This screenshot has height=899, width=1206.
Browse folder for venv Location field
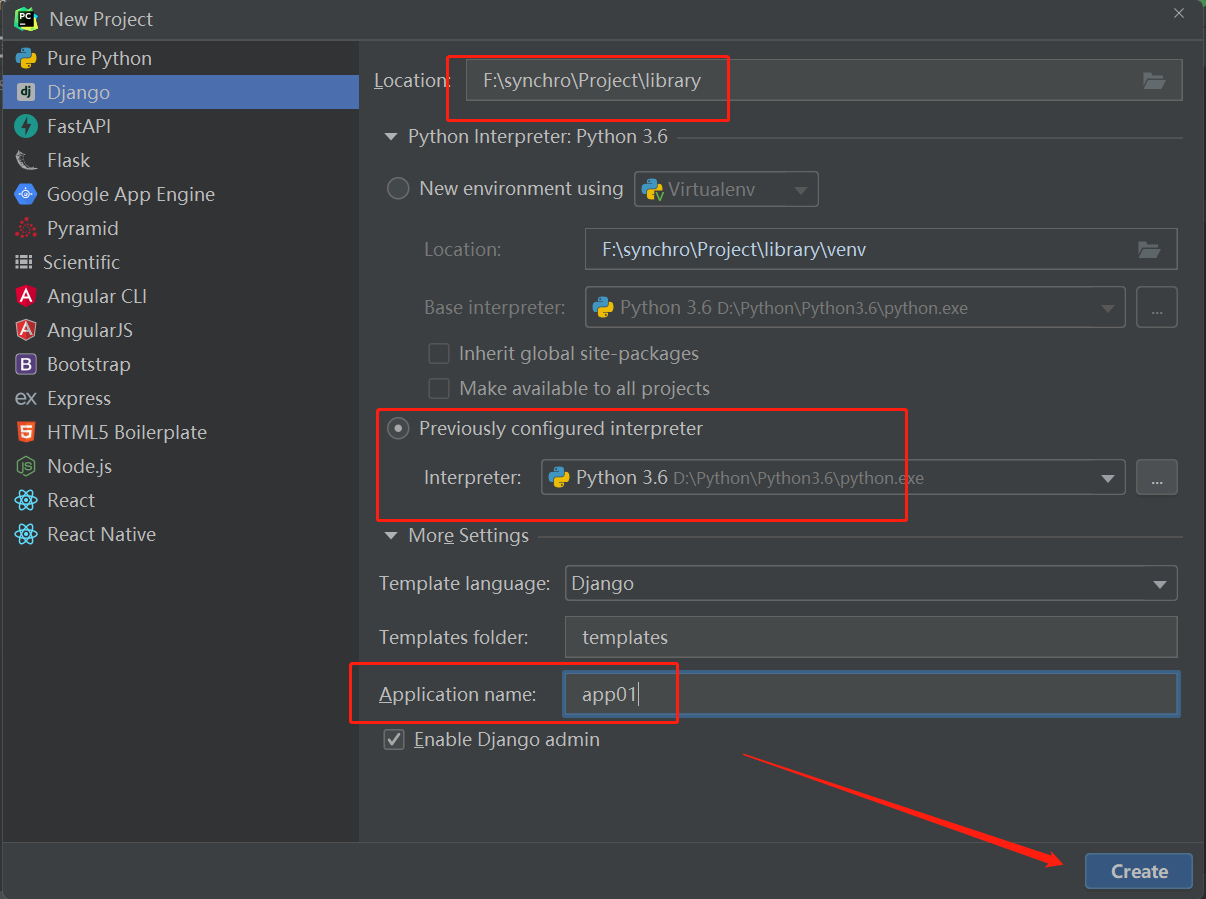coord(1149,249)
